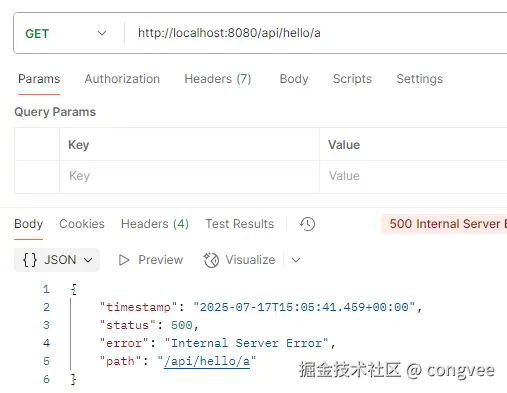Open the Settings tab
The width and height of the screenshot is (507, 393).
pos(419,79)
